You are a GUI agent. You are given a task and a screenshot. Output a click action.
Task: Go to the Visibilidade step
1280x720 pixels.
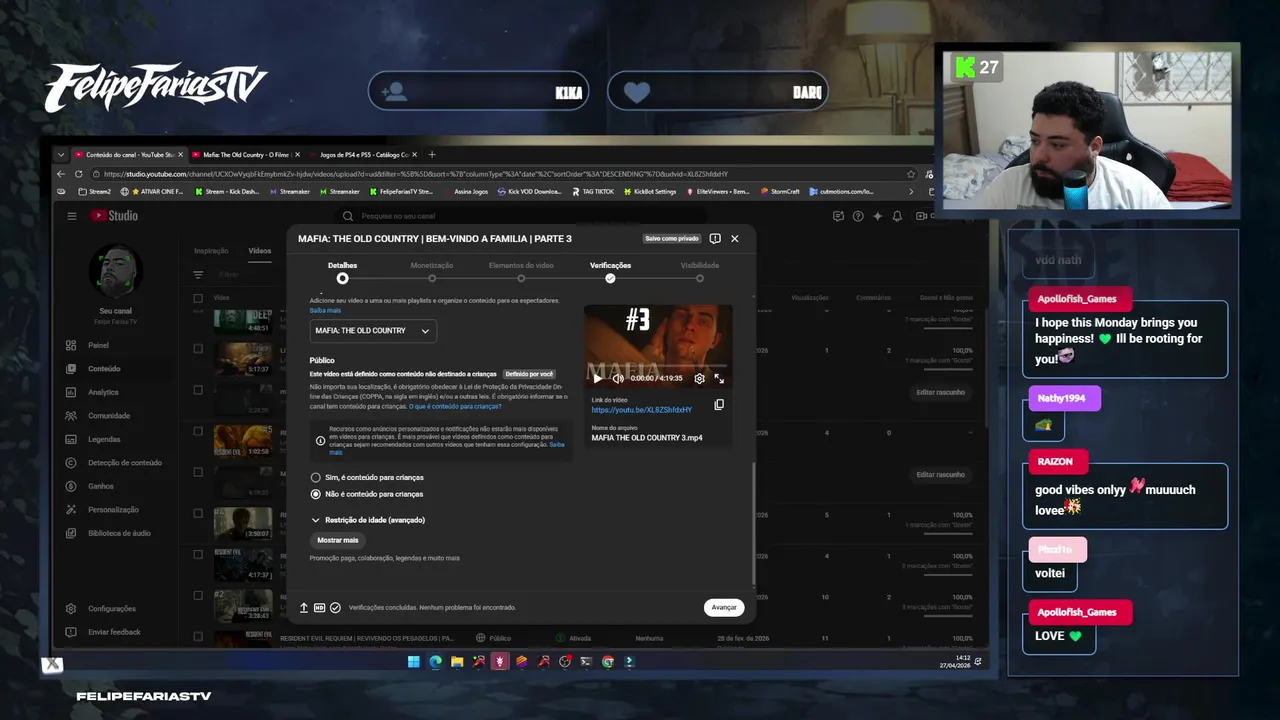700,271
